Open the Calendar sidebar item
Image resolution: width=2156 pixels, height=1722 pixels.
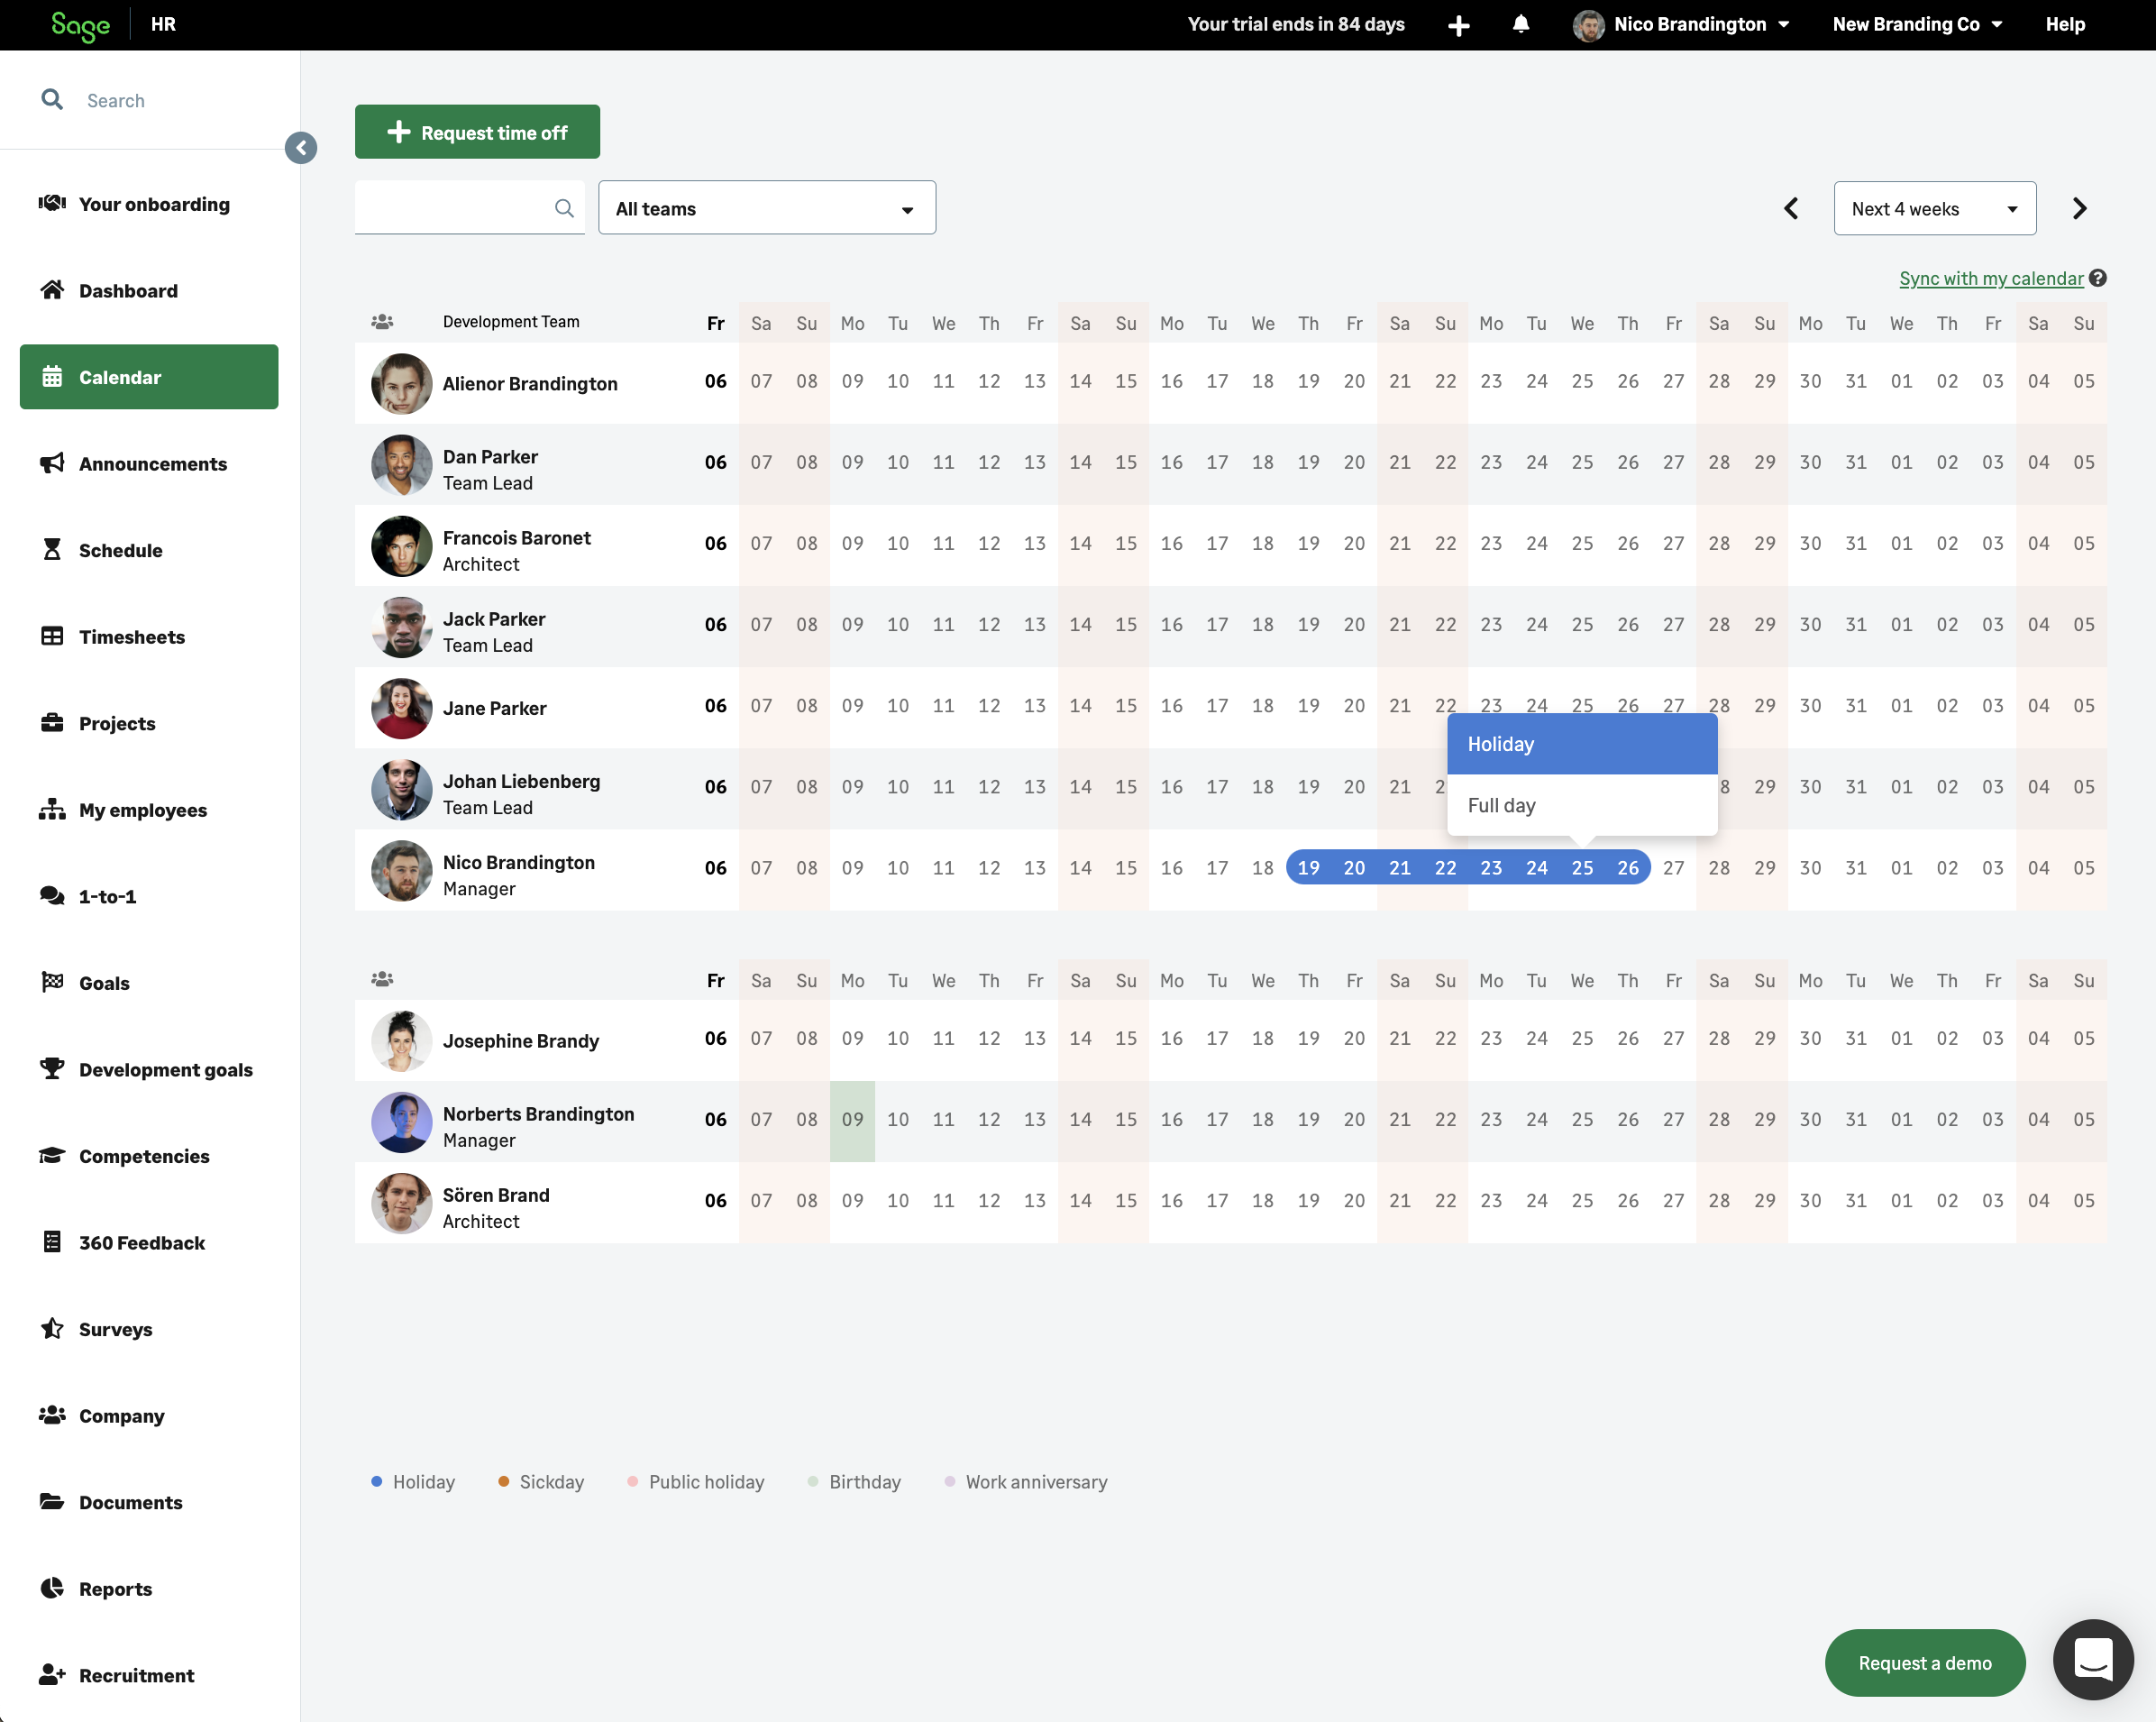[149, 377]
